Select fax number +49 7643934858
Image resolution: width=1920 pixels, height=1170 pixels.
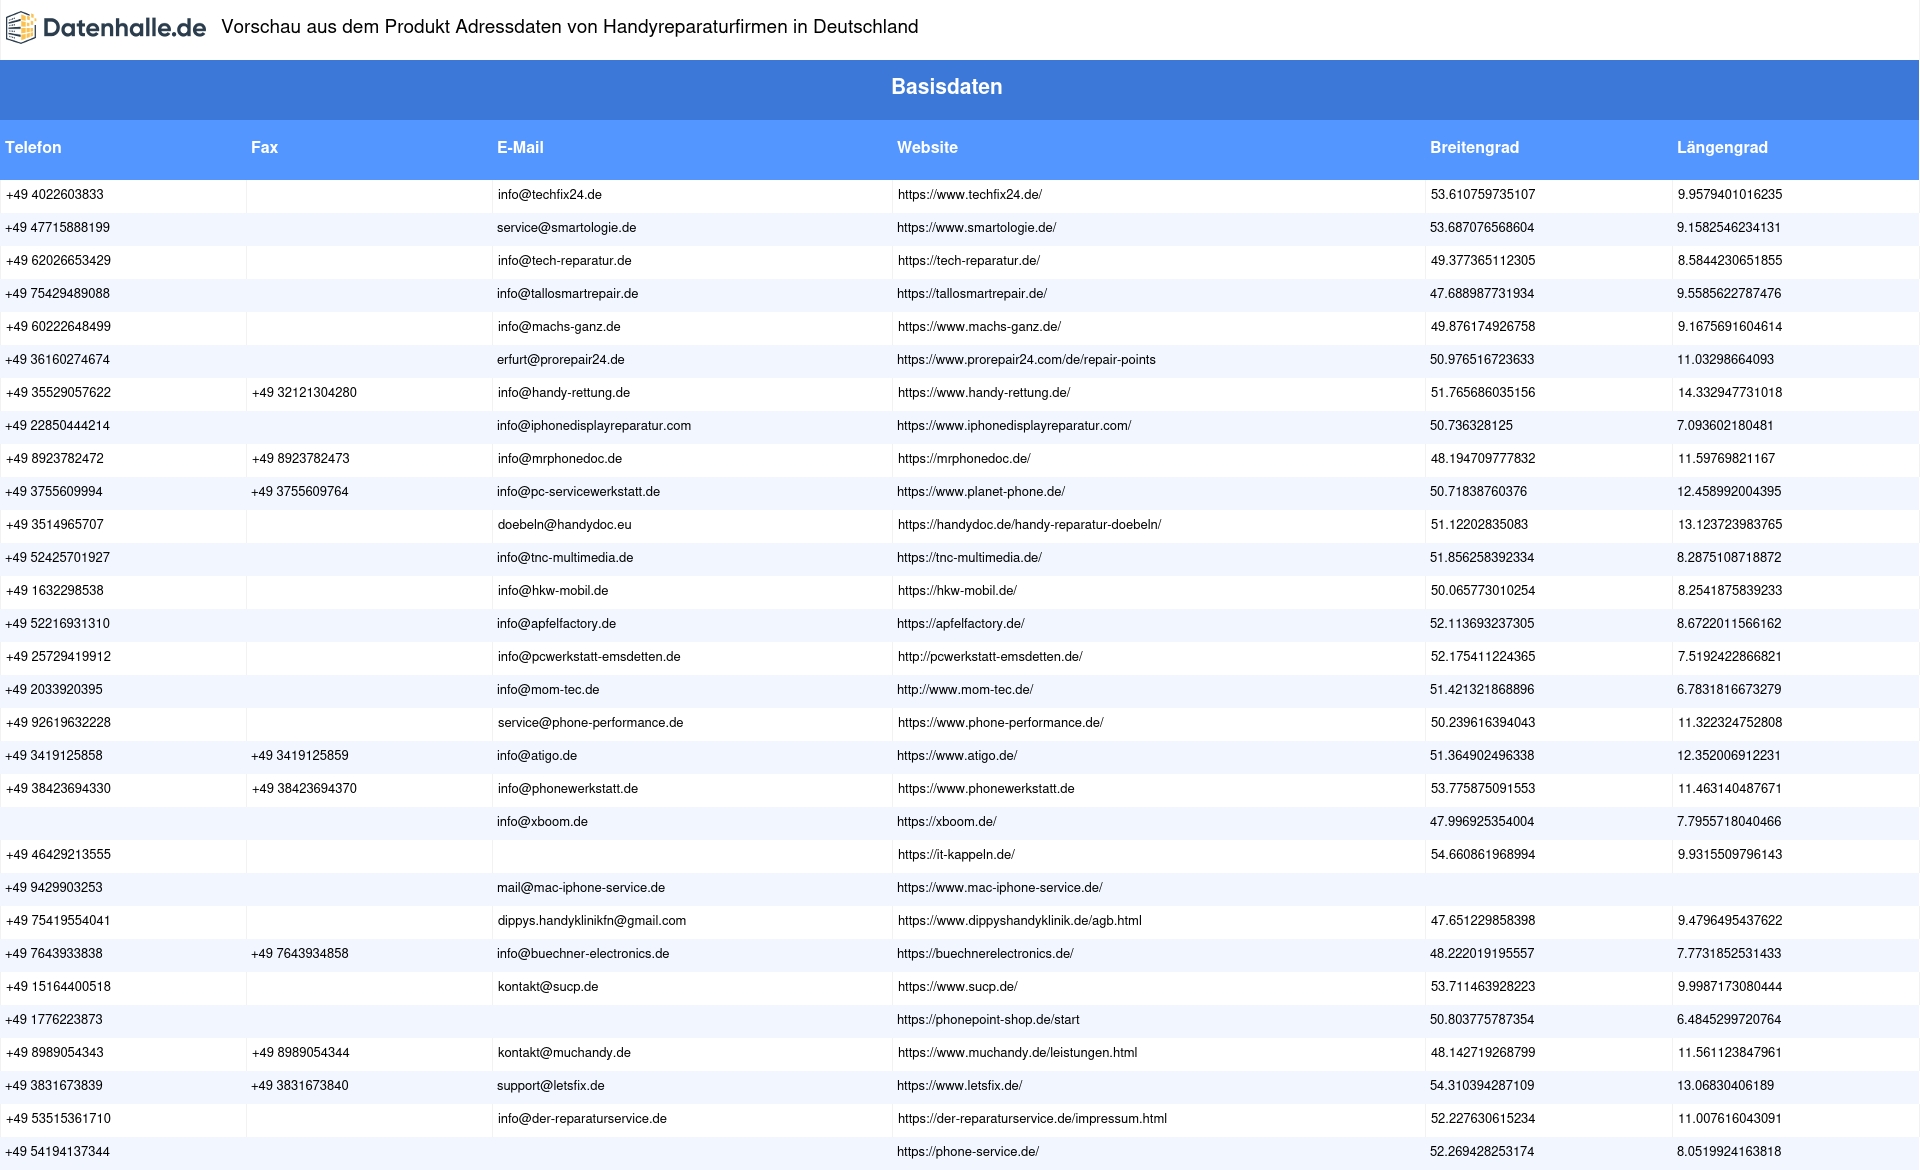(x=300, y=954)
